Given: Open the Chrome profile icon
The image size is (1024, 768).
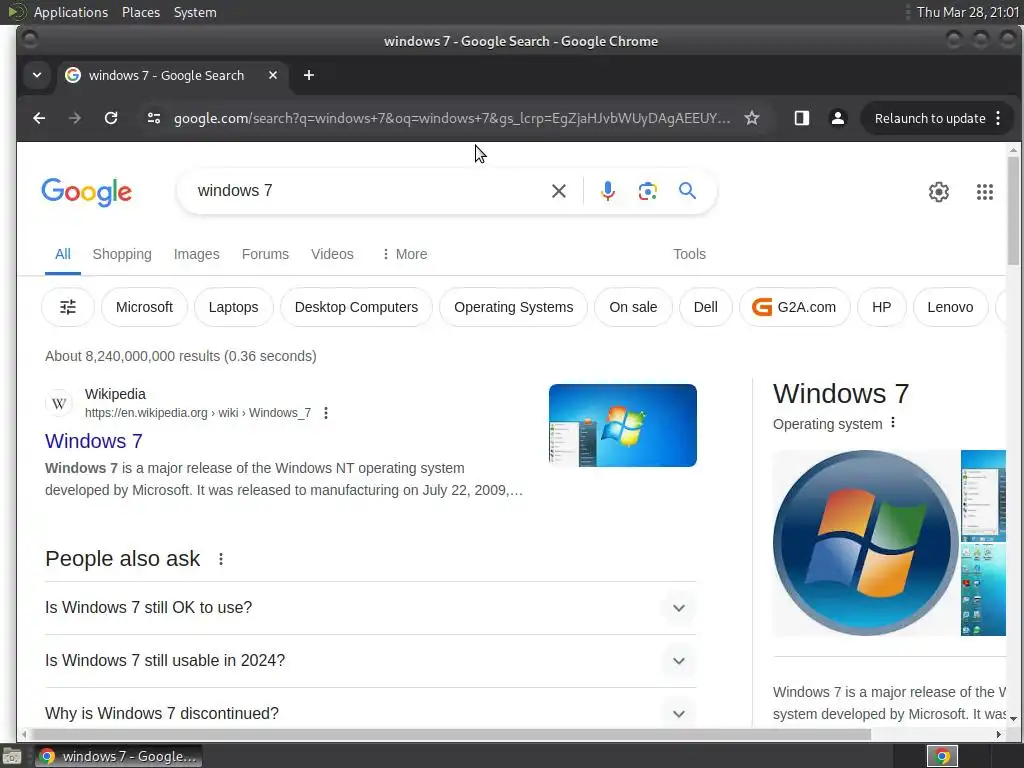Looking at the screenshot, I should pos(838,118).
